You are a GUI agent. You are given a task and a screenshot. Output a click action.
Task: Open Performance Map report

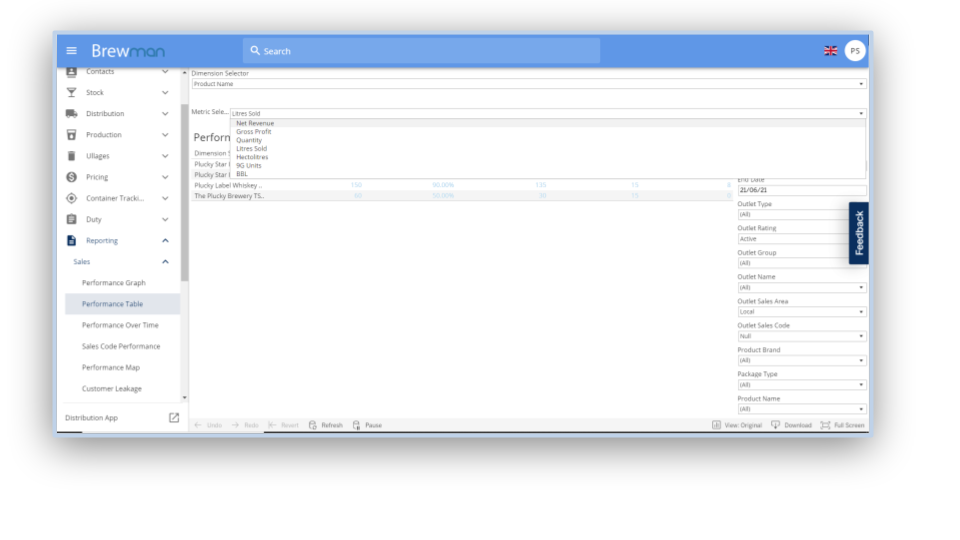tap(111, 367)
